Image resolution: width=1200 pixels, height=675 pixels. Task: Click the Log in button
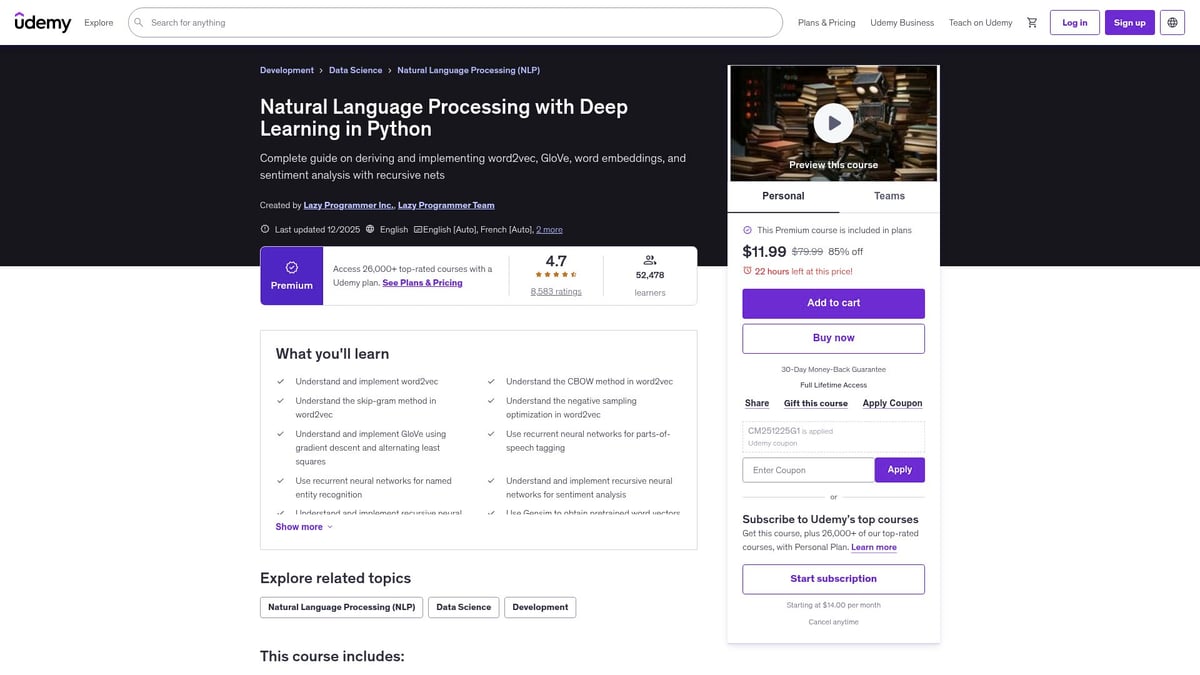pyautogui.click(x=1075, y=22)
